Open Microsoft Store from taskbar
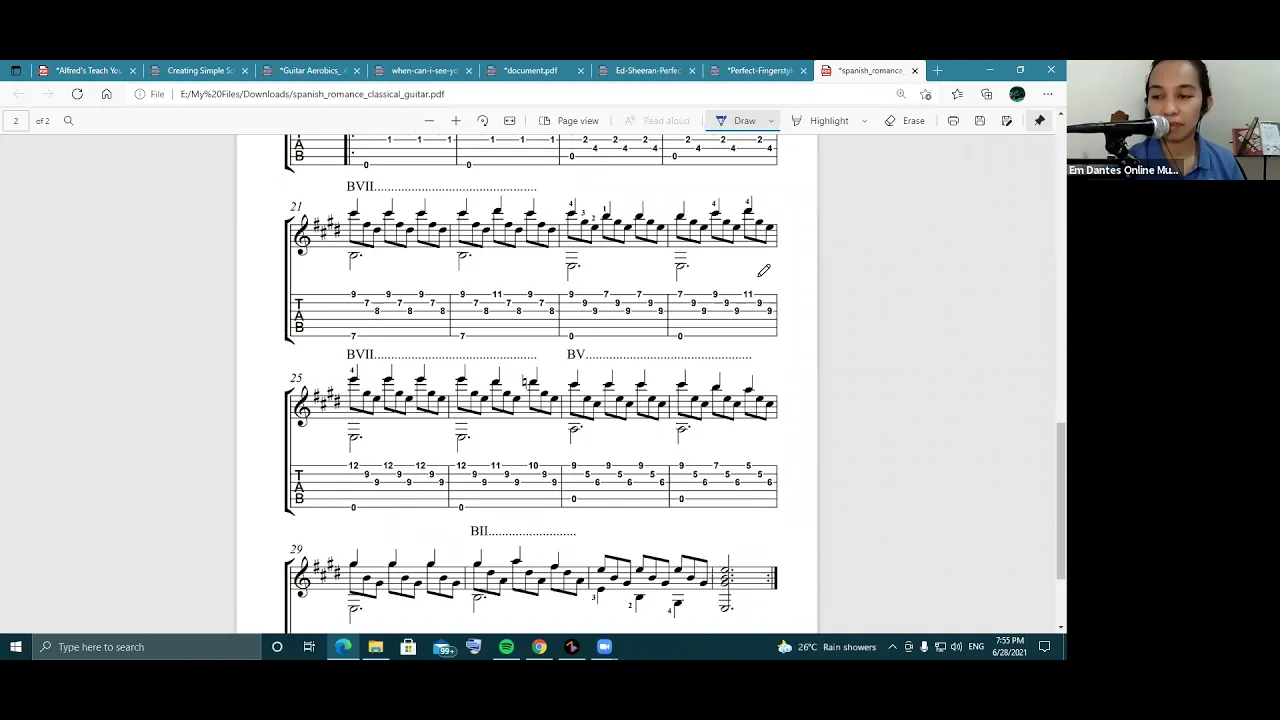The height and width of the screenshot is (720, 1280). point(408,647)
